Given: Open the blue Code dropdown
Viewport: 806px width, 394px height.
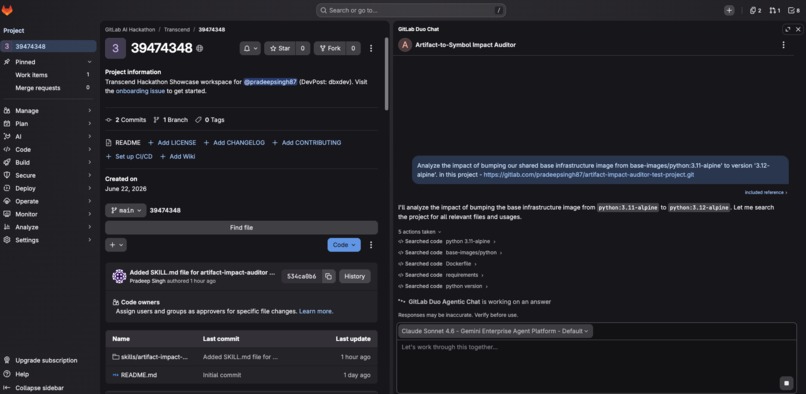Looking at the screenshot, I should click(x=344, y=245).
